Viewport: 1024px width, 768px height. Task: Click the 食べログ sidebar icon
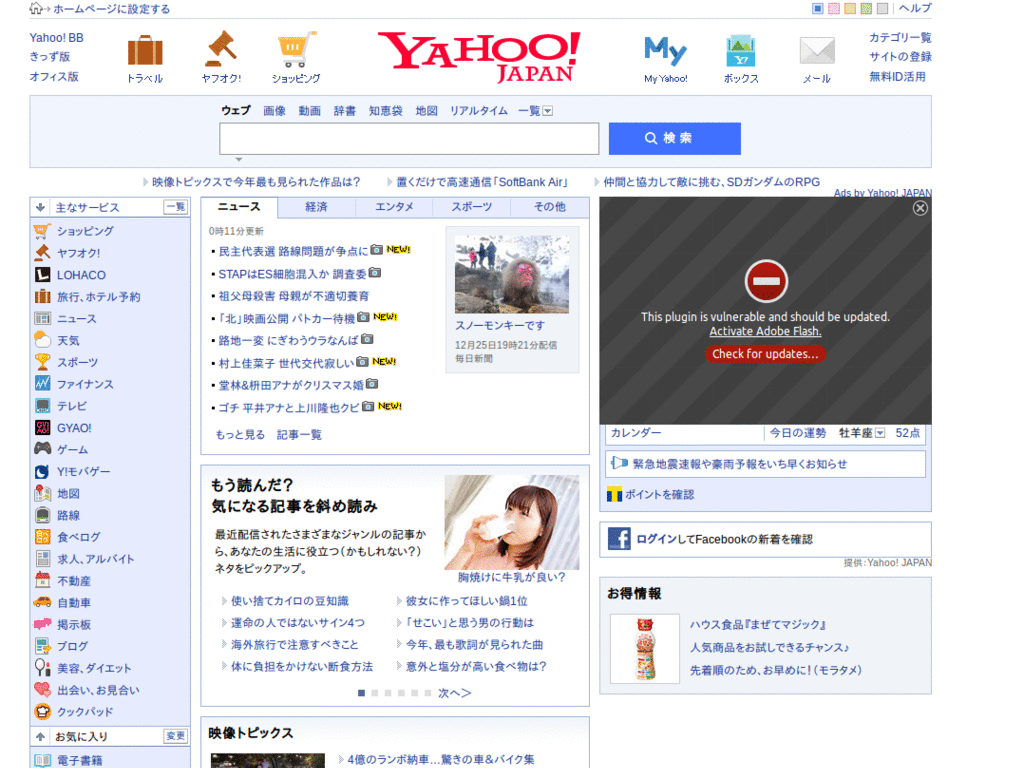click(42, 537)
